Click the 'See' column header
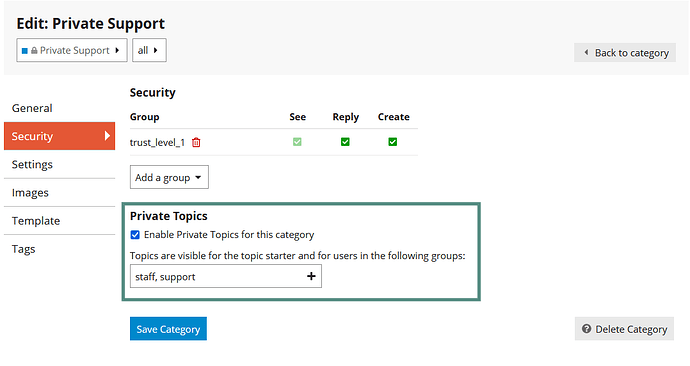Image resolution: width=690 pixels, height=366 pixels. (297, 117)
